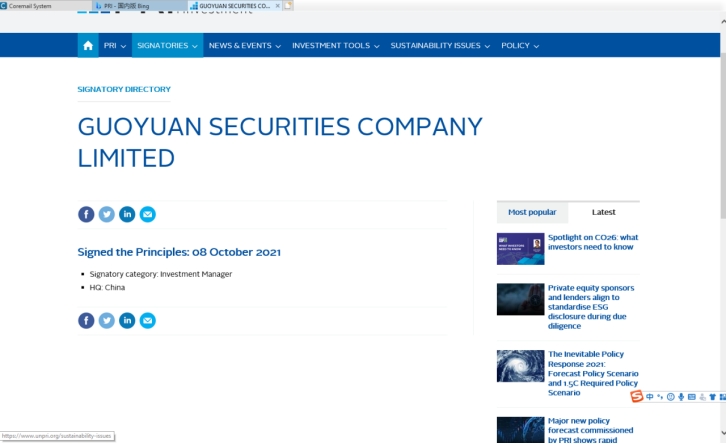Go to the PRI home page icon
The height and width of the screenshot is (444, 727).
(88, 45)
